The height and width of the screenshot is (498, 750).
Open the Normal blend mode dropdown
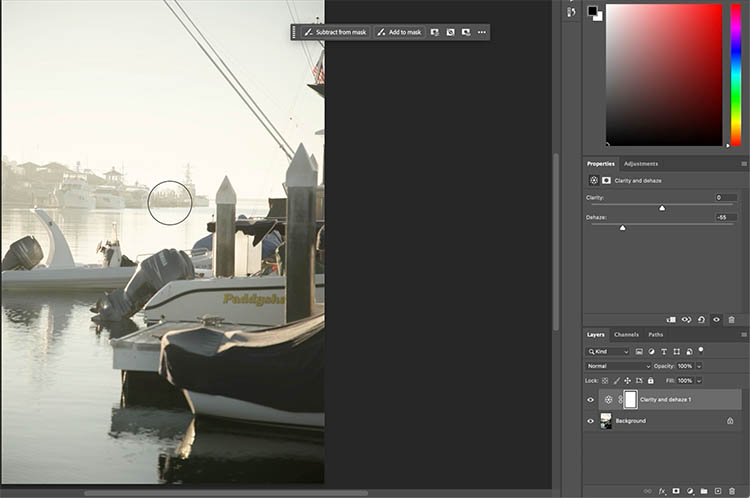pos(616,366)
